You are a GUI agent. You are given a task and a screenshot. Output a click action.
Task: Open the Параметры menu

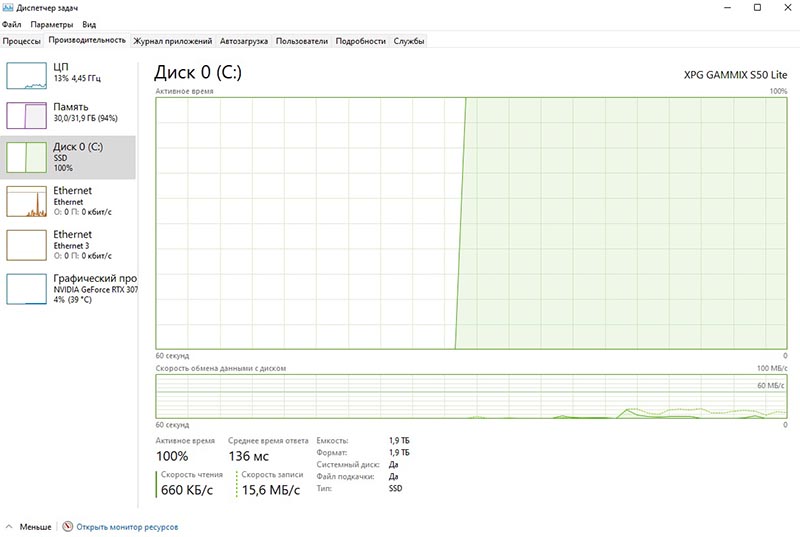click(x=51, y=24)
